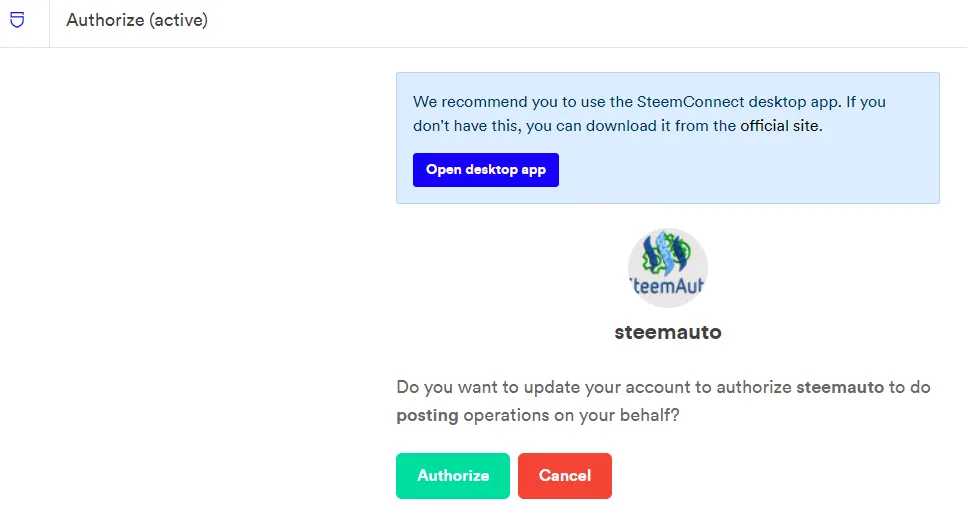
Task: Follow the official site link
Action: point(780,126)
